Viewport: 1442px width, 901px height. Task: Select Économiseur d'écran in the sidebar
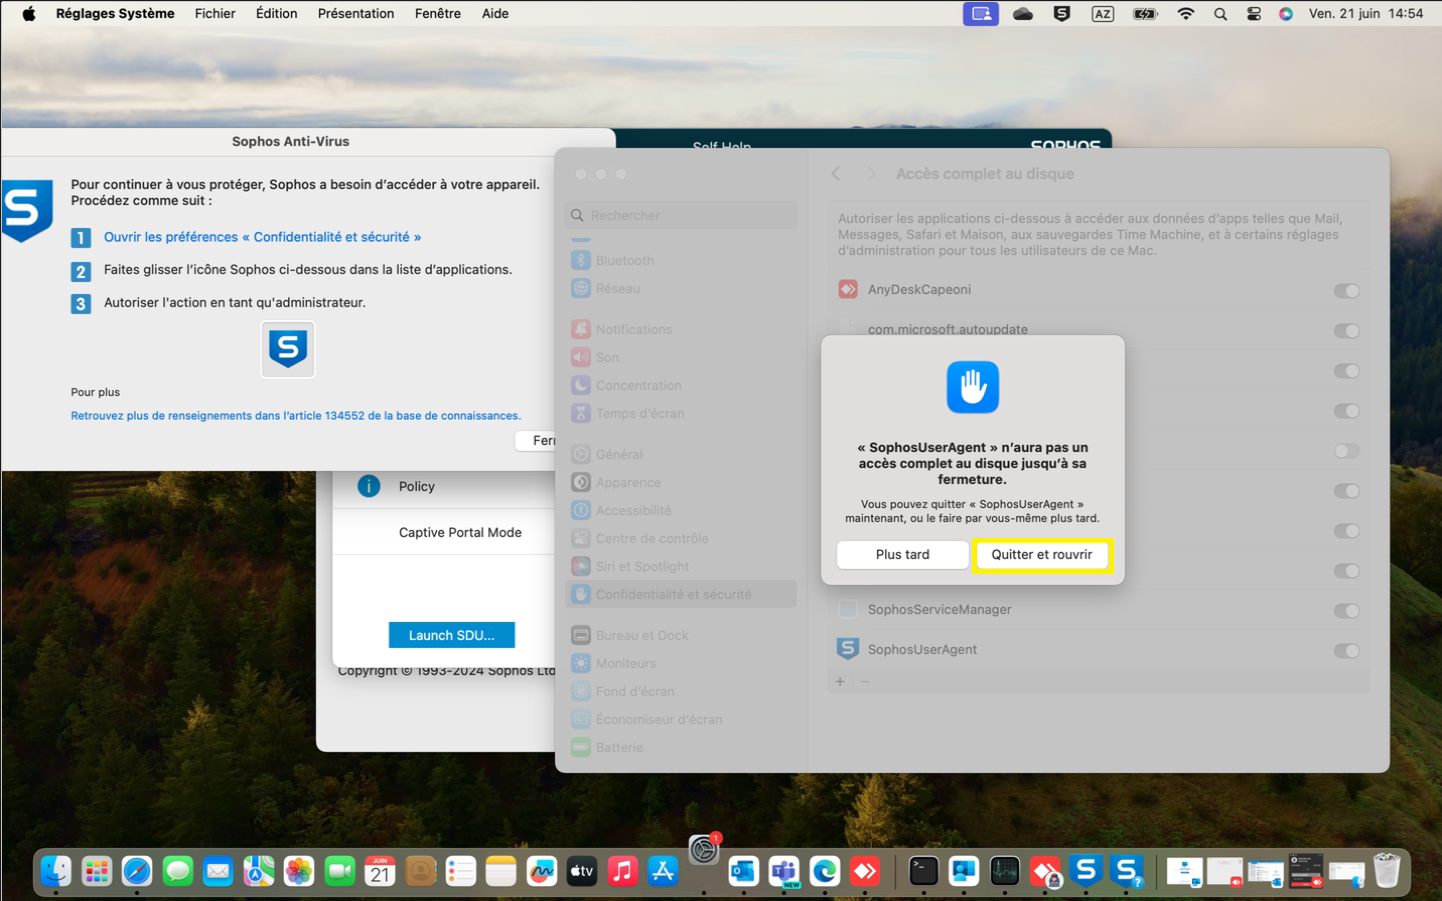[x=682, y=719]
